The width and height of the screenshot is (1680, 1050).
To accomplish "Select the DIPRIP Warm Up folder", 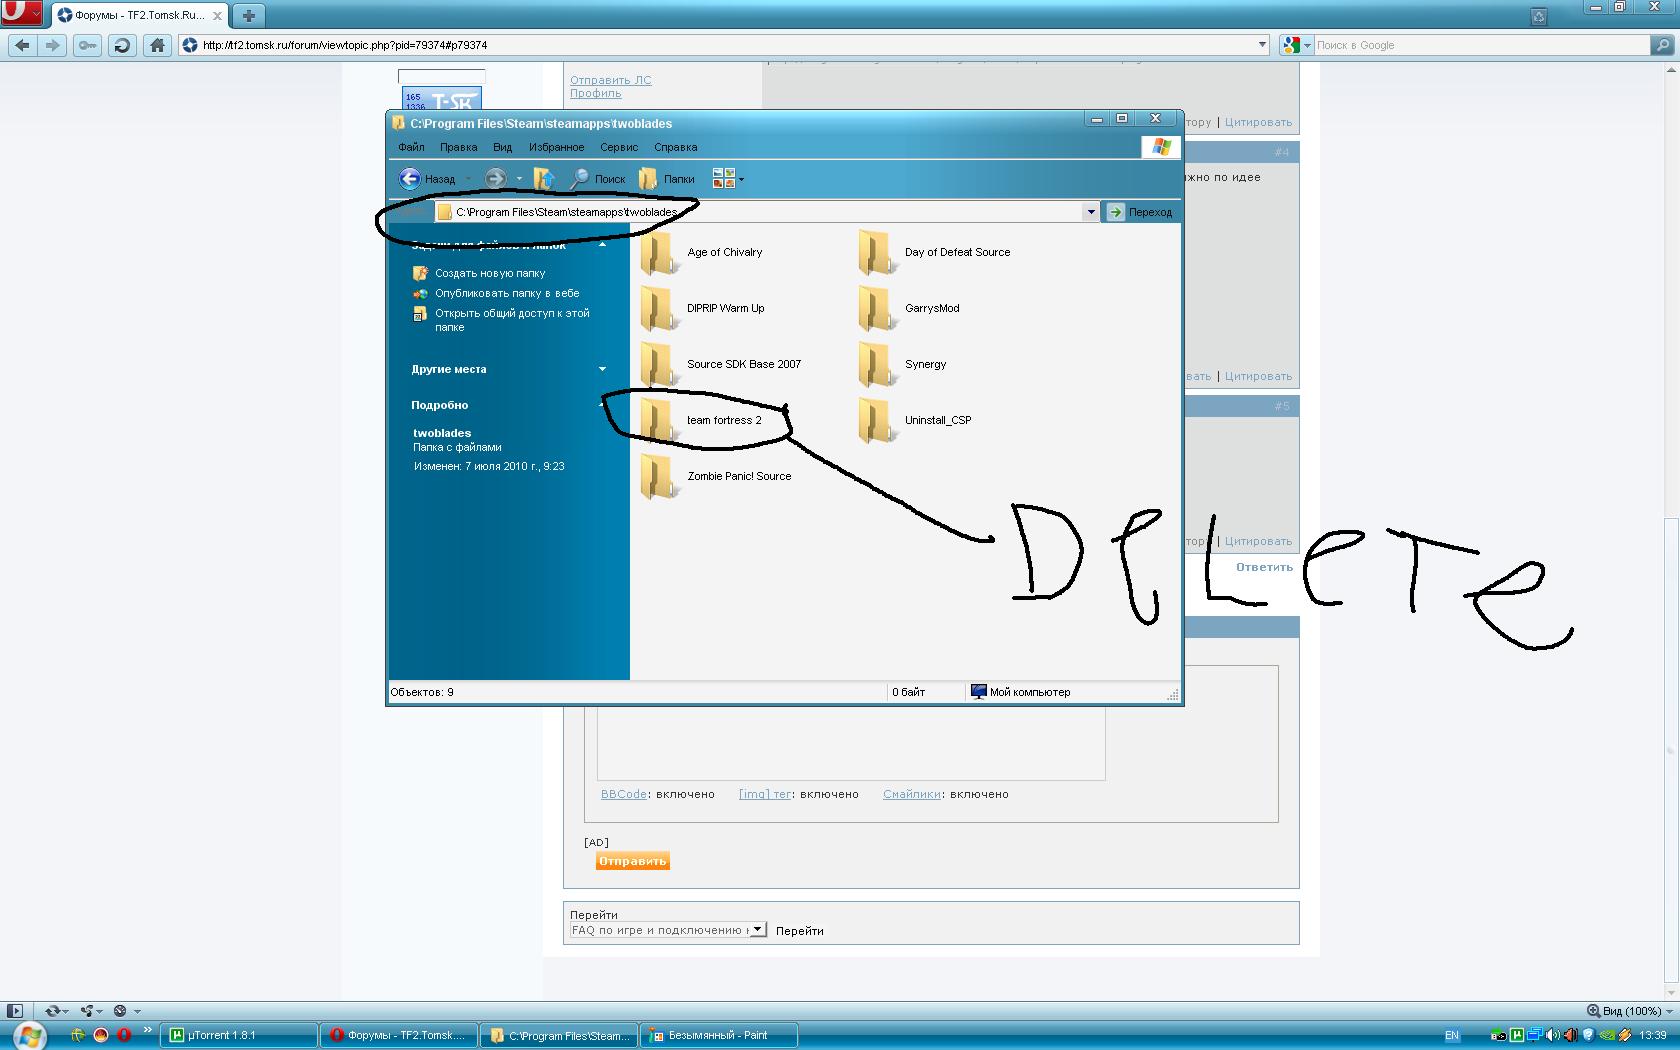I will click(702, 308).
